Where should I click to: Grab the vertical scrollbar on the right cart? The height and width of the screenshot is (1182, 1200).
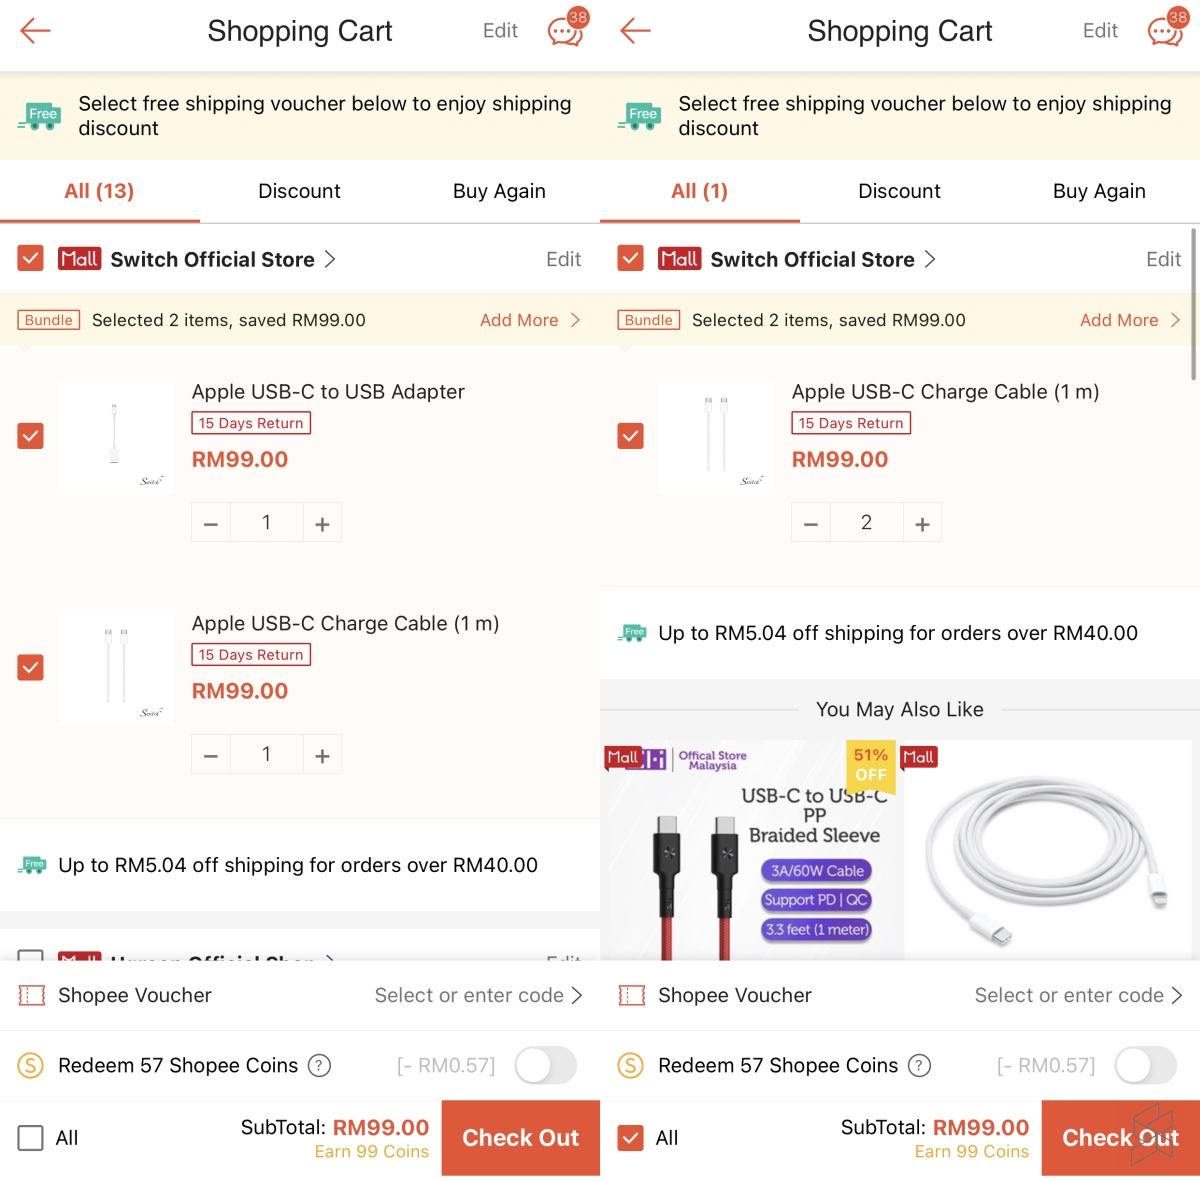click(x=1193, y=305)
